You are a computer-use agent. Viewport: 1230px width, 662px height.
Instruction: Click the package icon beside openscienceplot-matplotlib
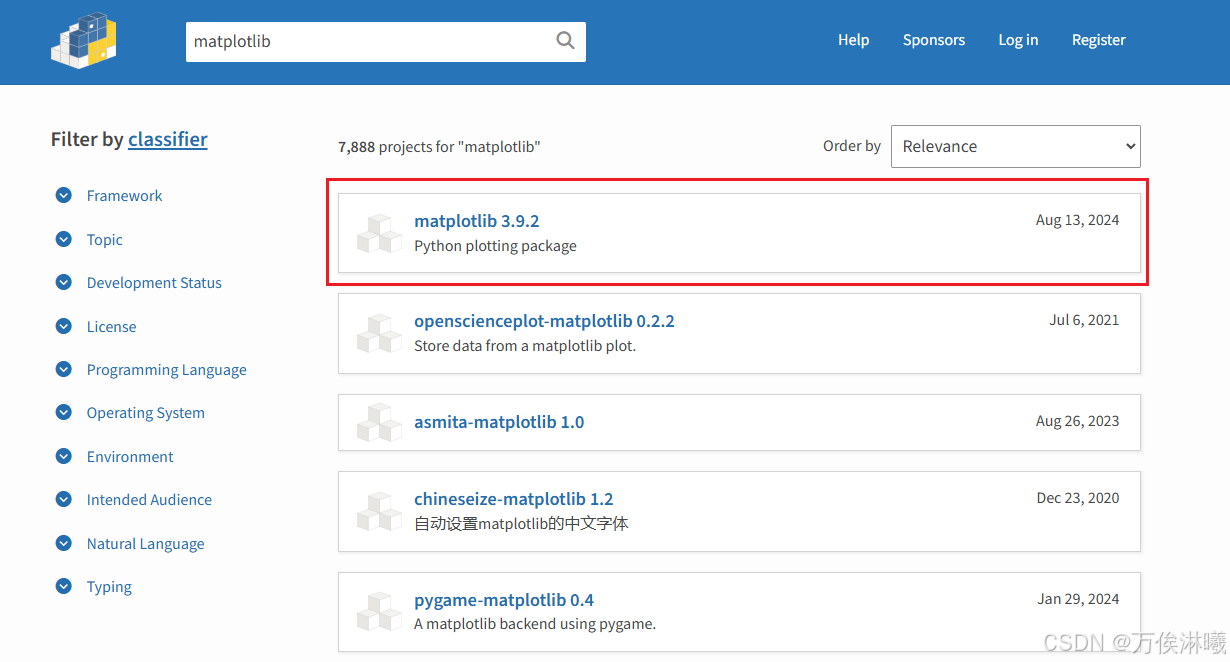pyautogui.click(x=379, y=334)
